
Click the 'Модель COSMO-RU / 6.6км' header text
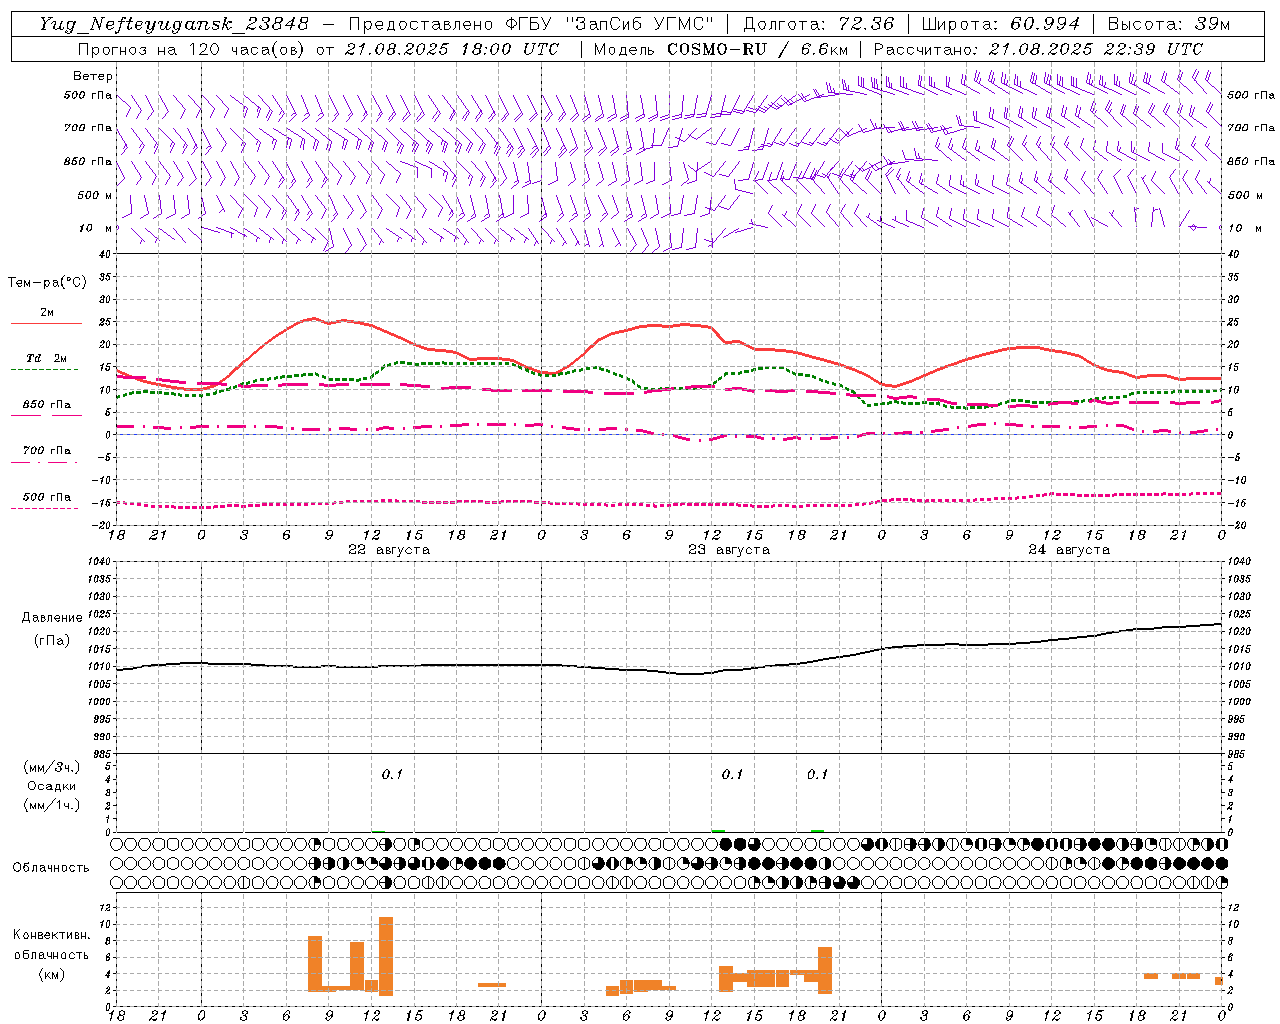(x=721, y=49)
